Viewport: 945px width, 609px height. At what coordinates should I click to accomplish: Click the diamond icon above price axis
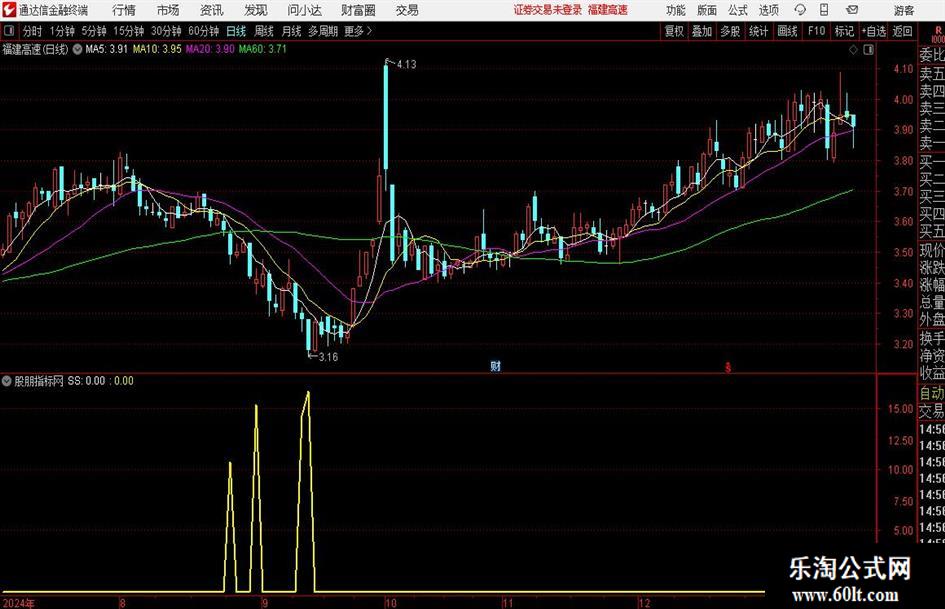coord(853,50)
